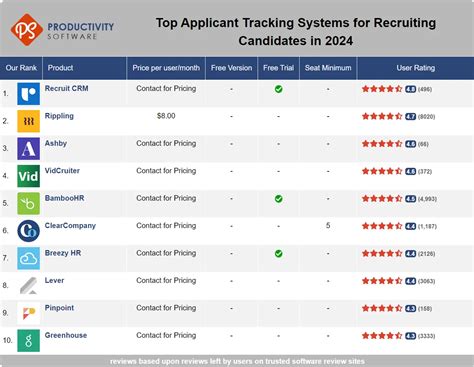Open the Pinpoint product link
This screenshot has width=474, height=367.
(59, 308)
